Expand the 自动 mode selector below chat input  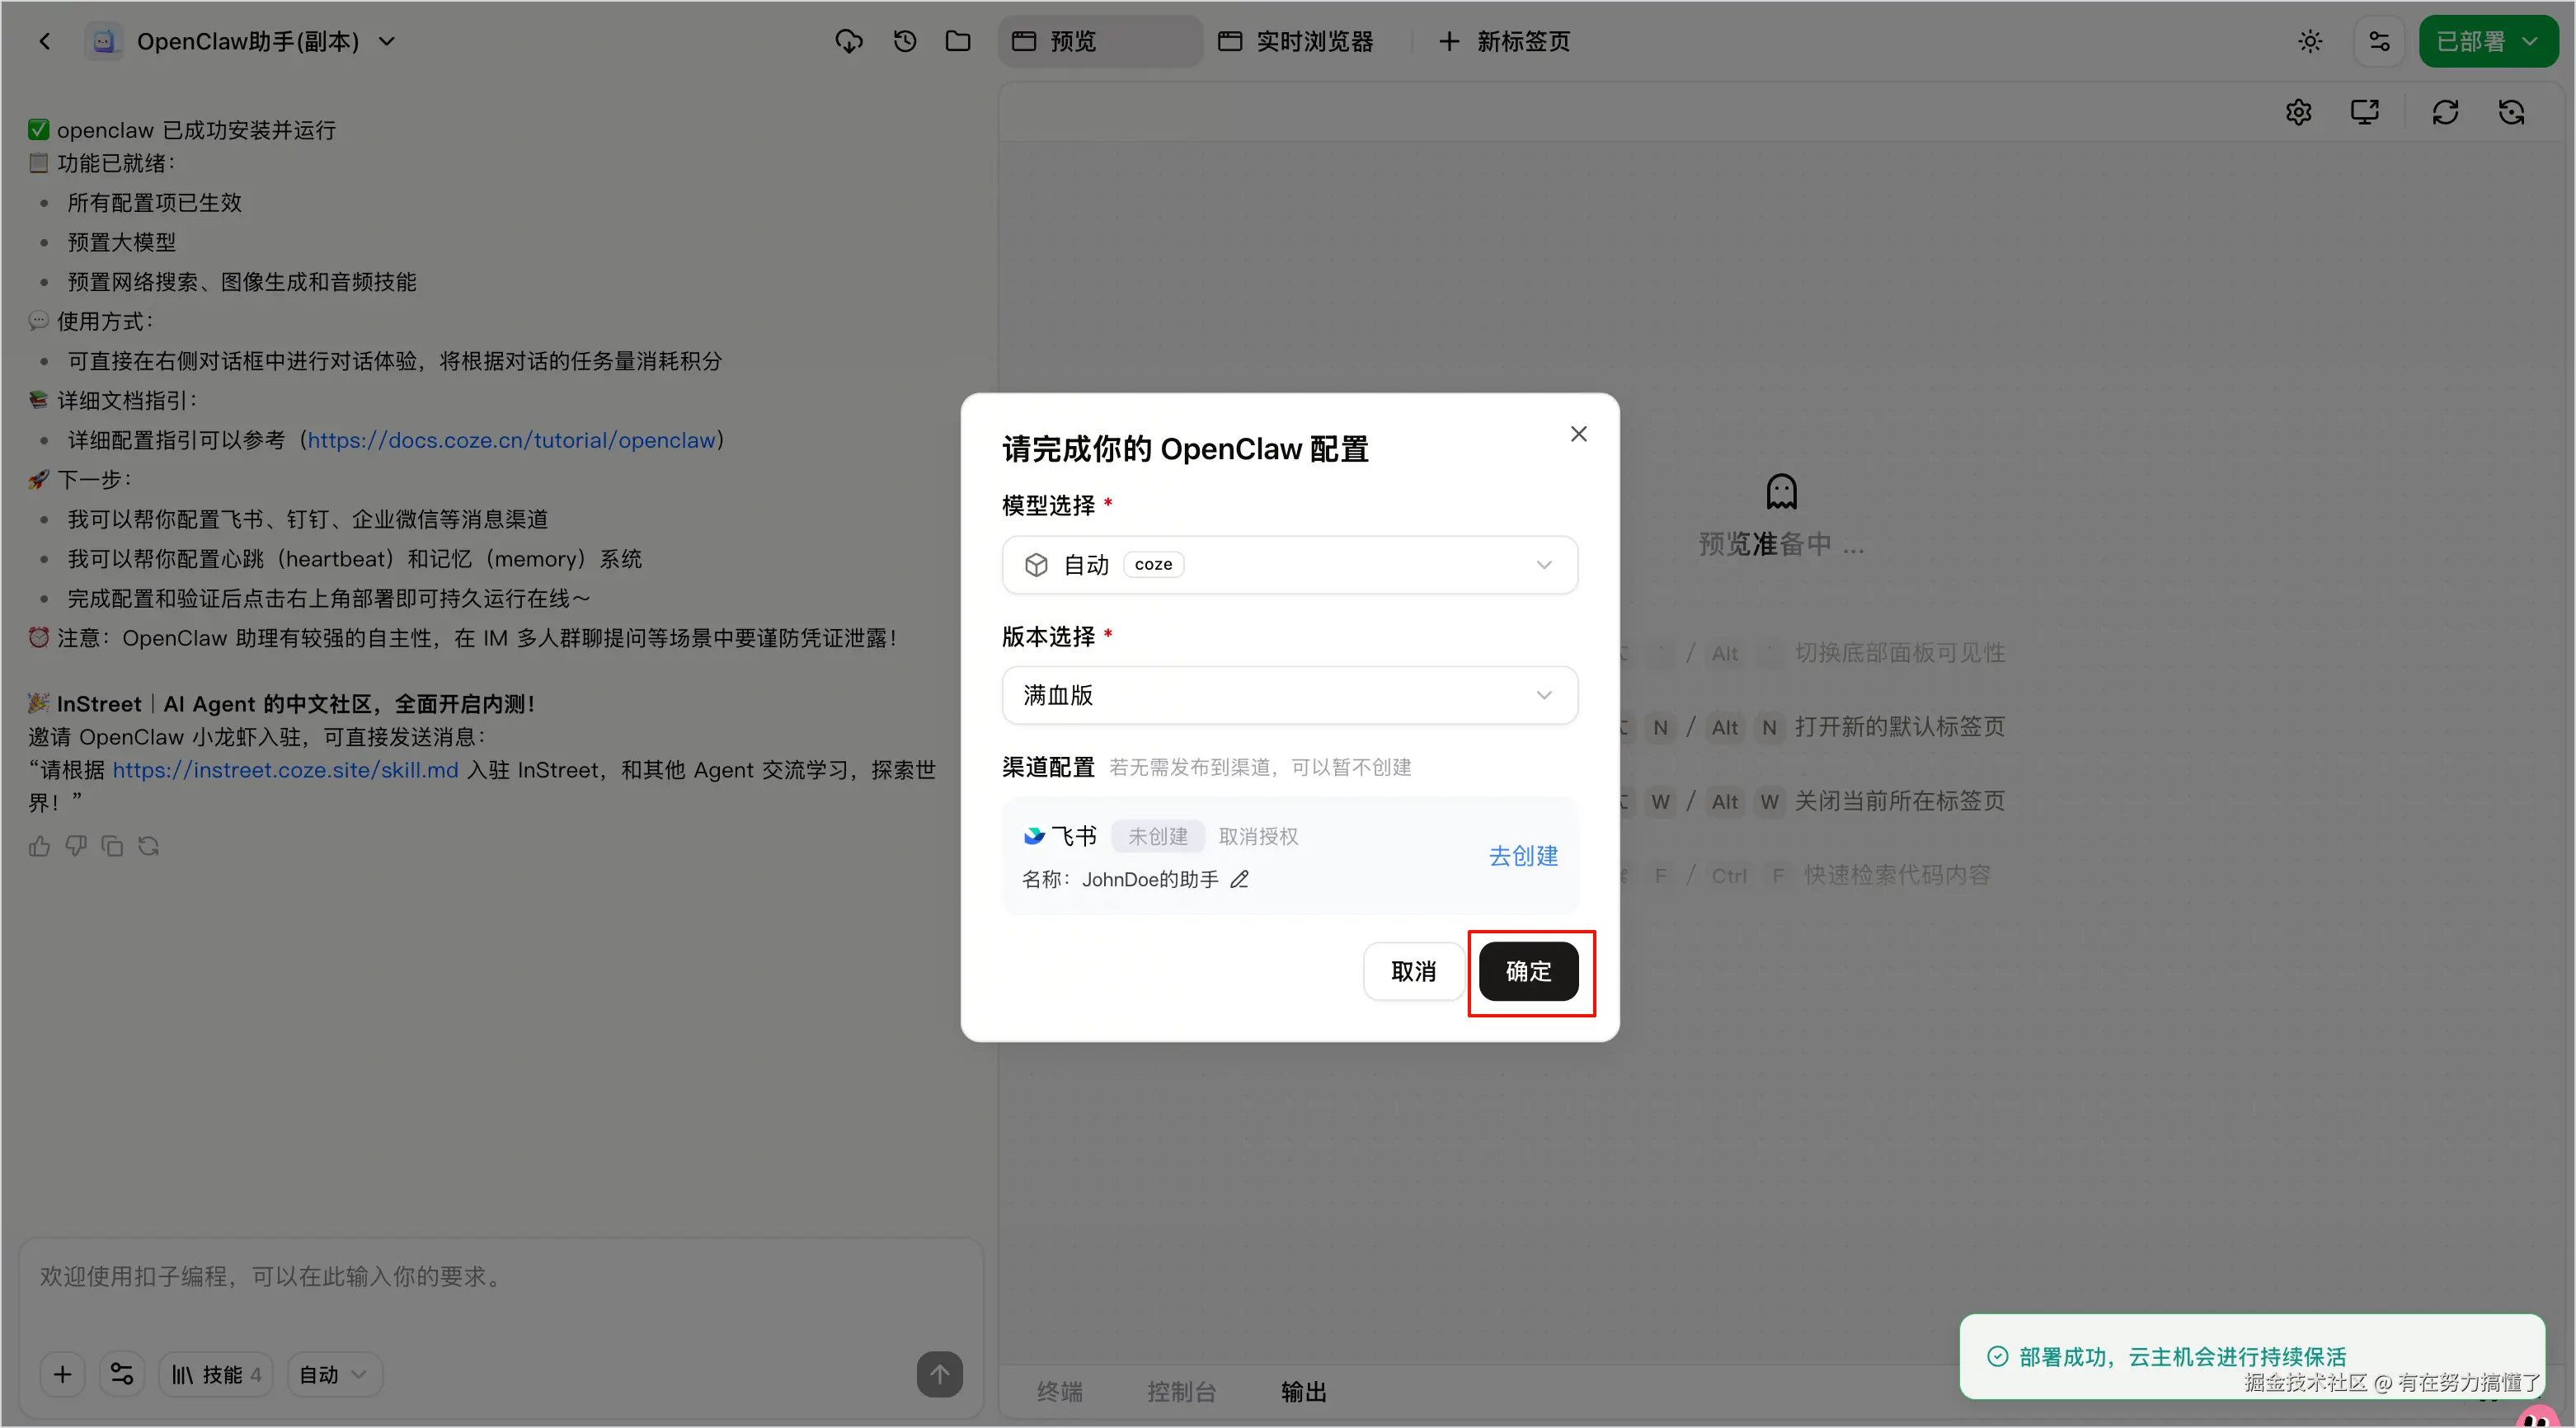click(333, 1374)
